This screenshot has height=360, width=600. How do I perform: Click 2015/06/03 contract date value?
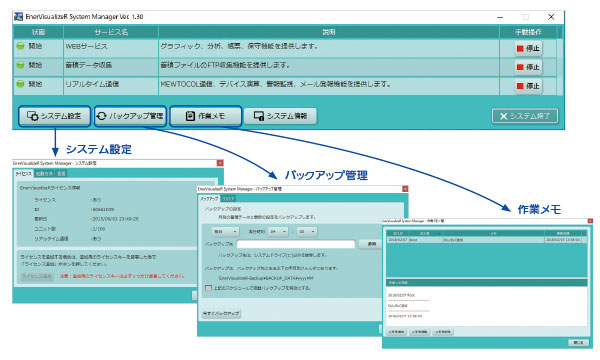115,219
